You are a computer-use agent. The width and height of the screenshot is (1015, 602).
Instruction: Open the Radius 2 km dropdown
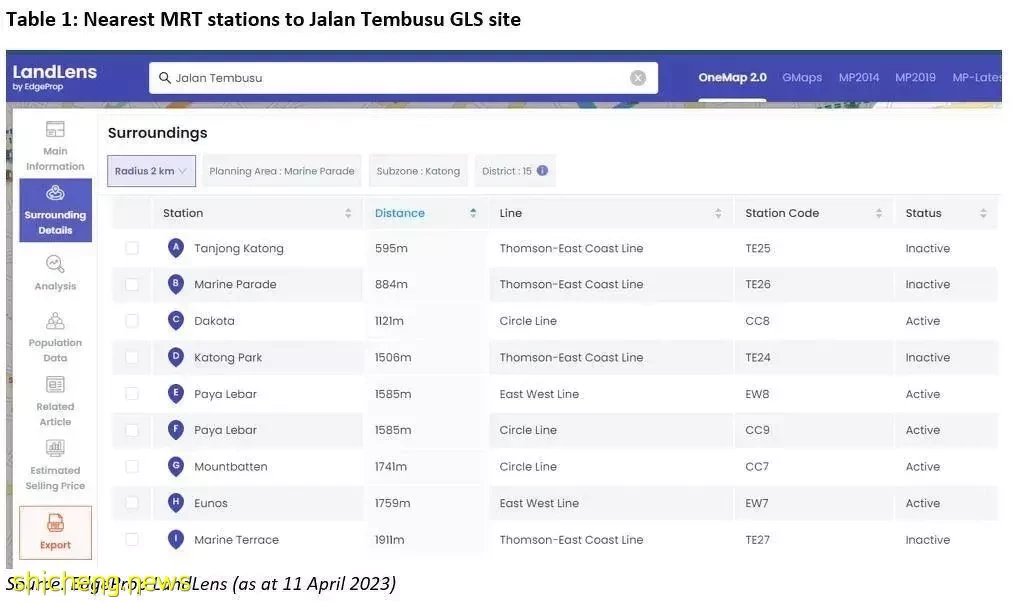[151, 171]
